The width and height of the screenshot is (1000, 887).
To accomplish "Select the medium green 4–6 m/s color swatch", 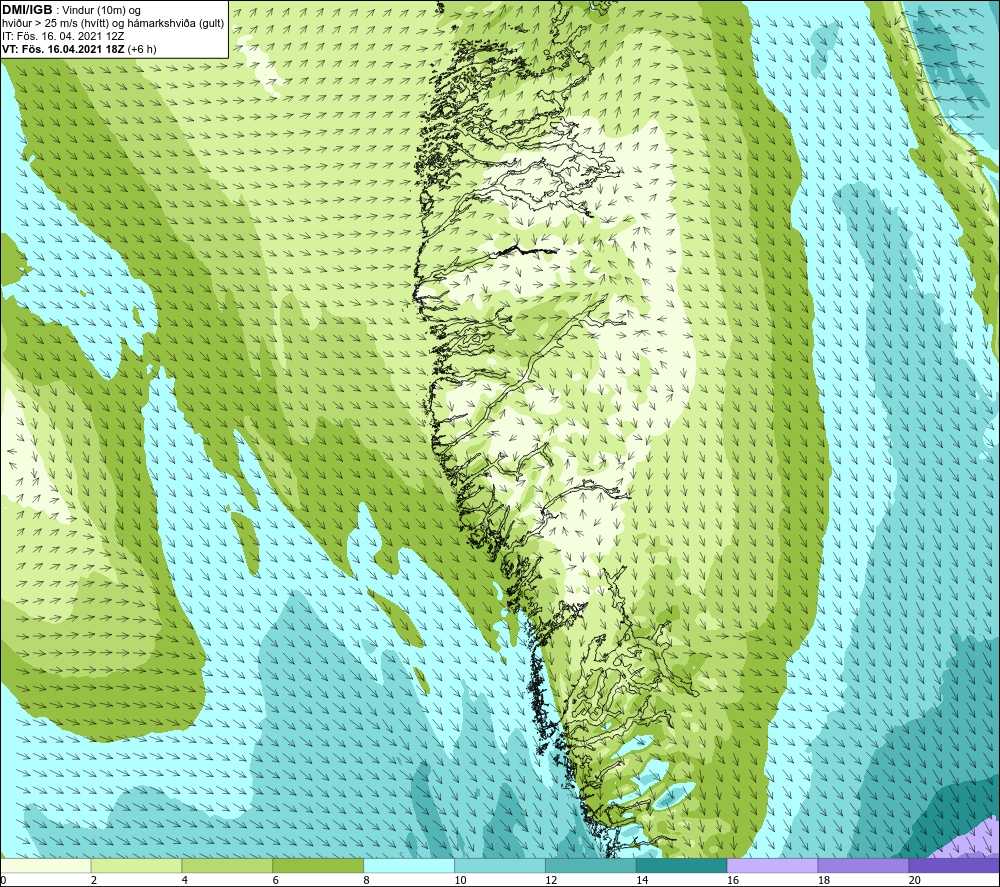I will (227, 865).
